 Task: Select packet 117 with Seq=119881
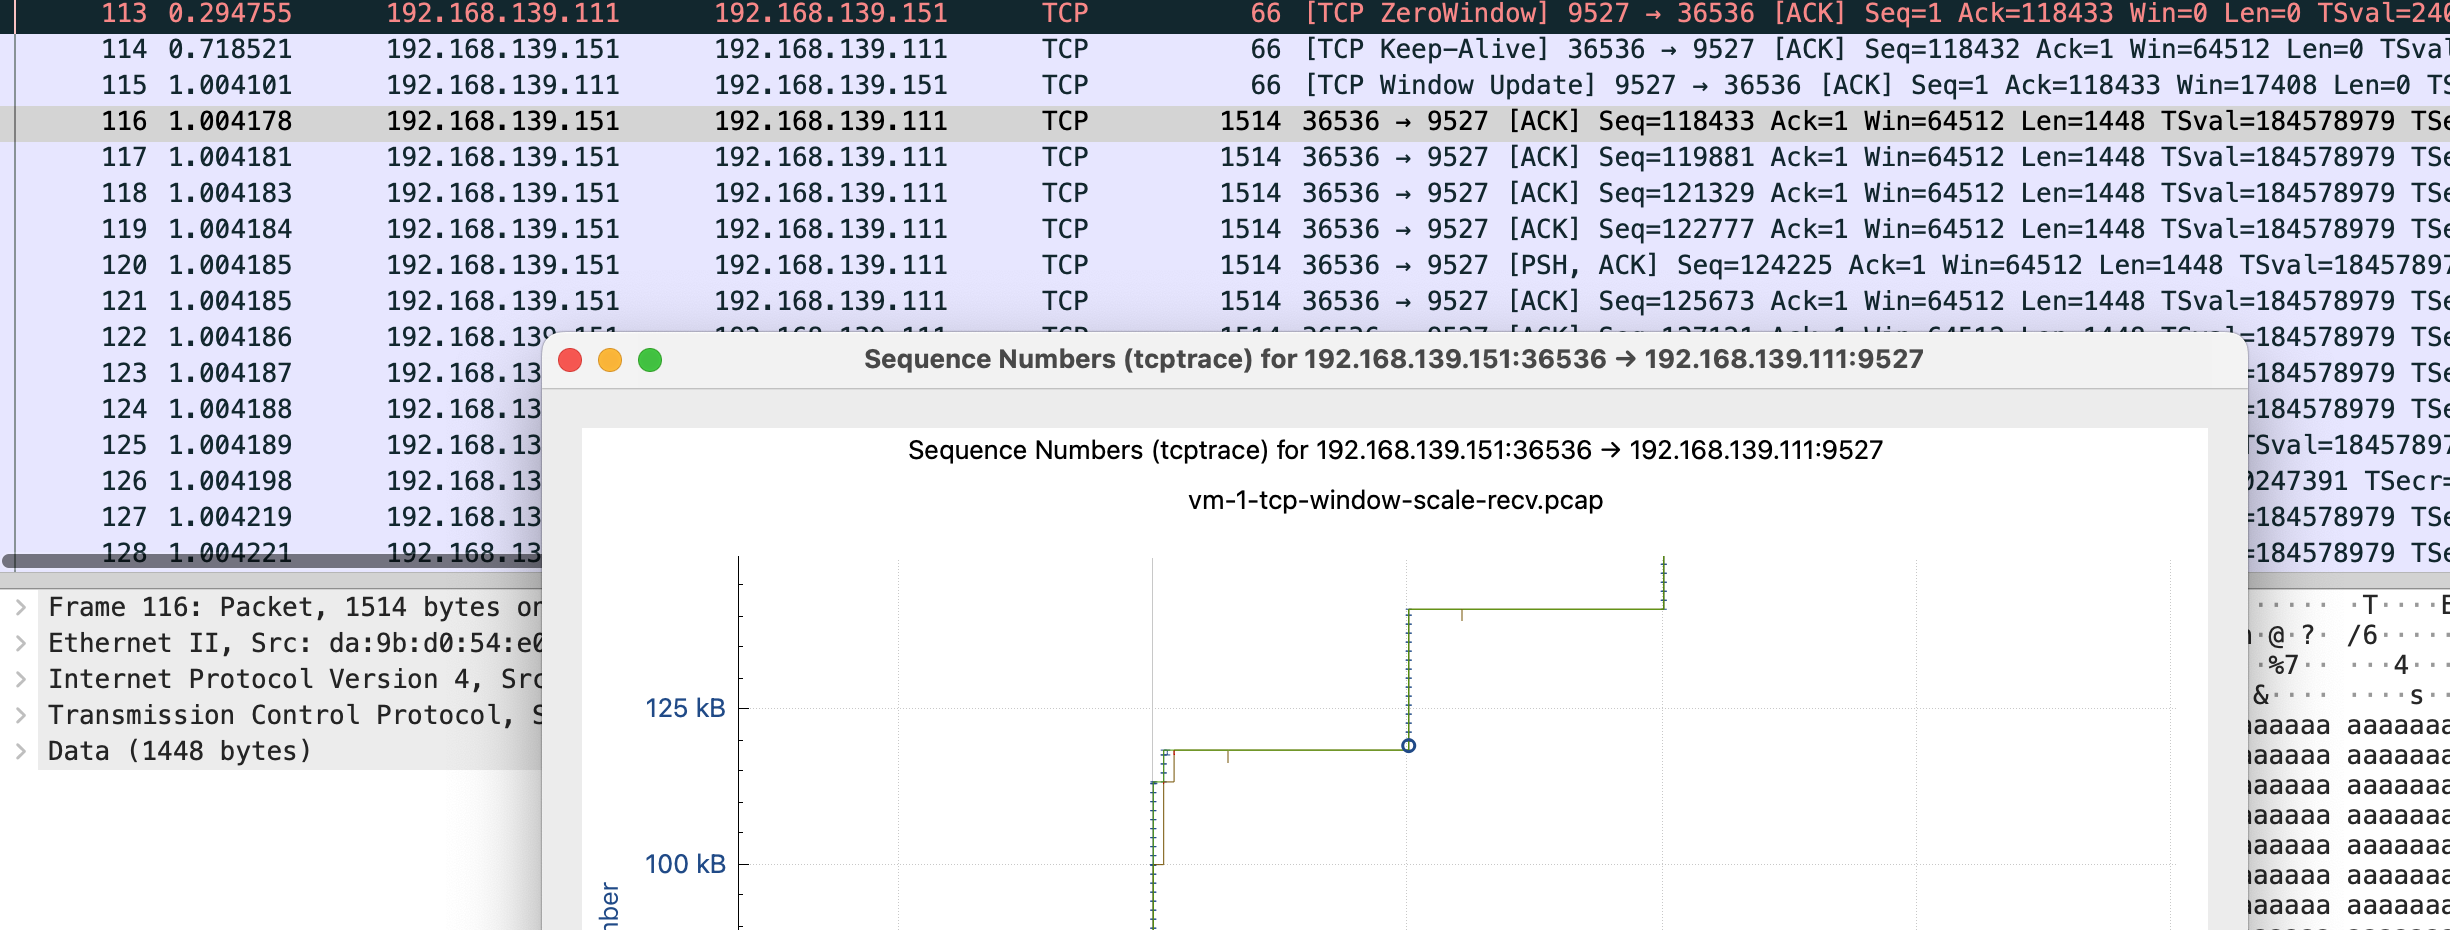click(x=800, y=157)
